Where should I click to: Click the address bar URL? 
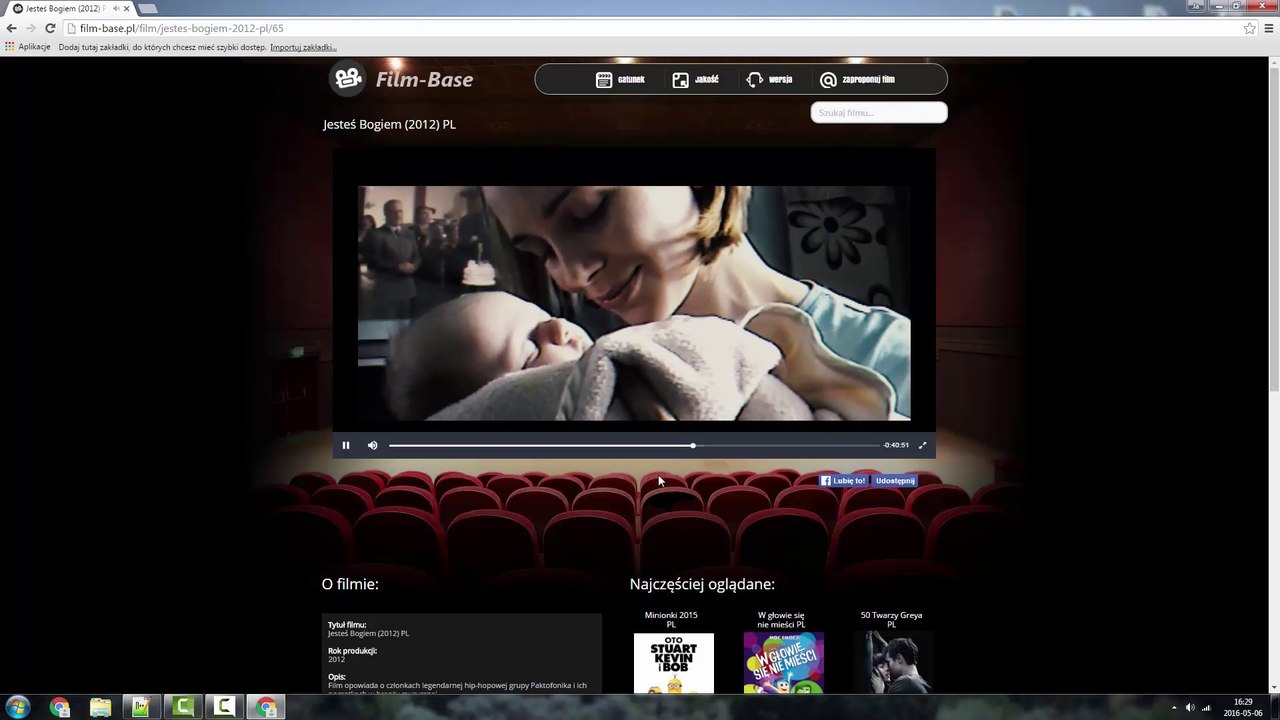(182, 28)
